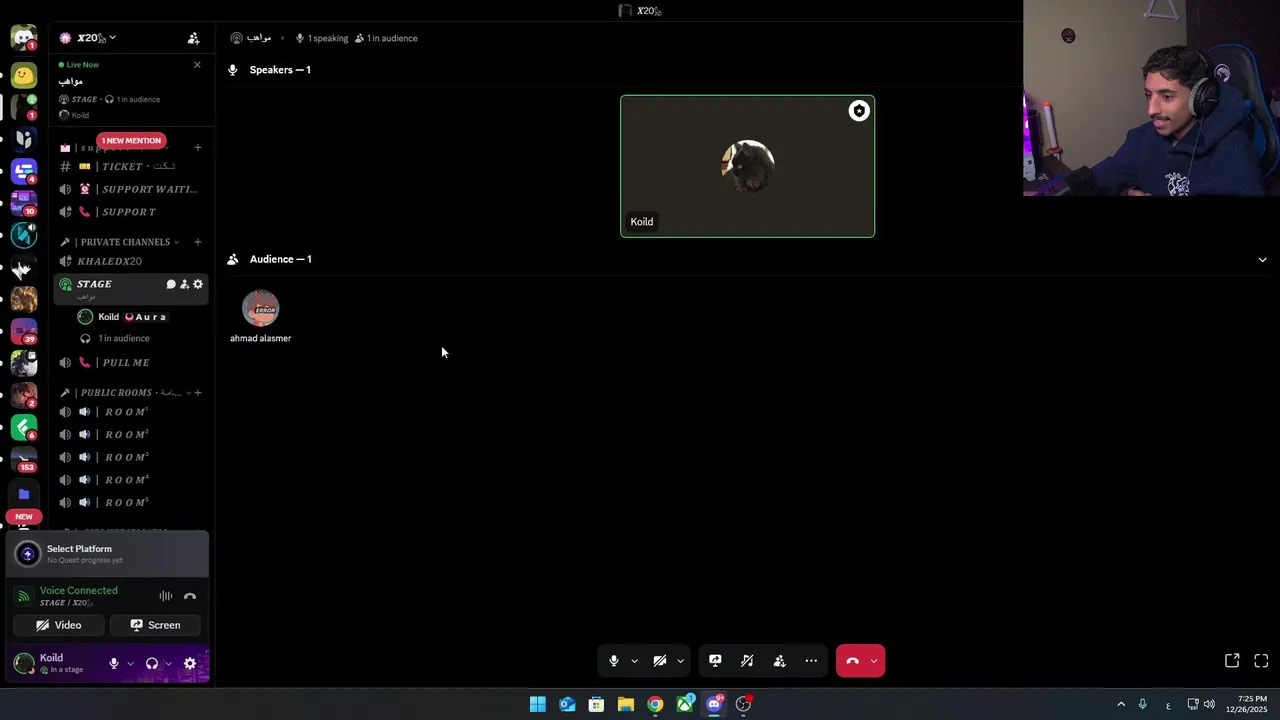The height and width of the screenshot is (720, 1280).
Task: Add a channel to PUBLIC ROOMS category
Action: point(198,393)
